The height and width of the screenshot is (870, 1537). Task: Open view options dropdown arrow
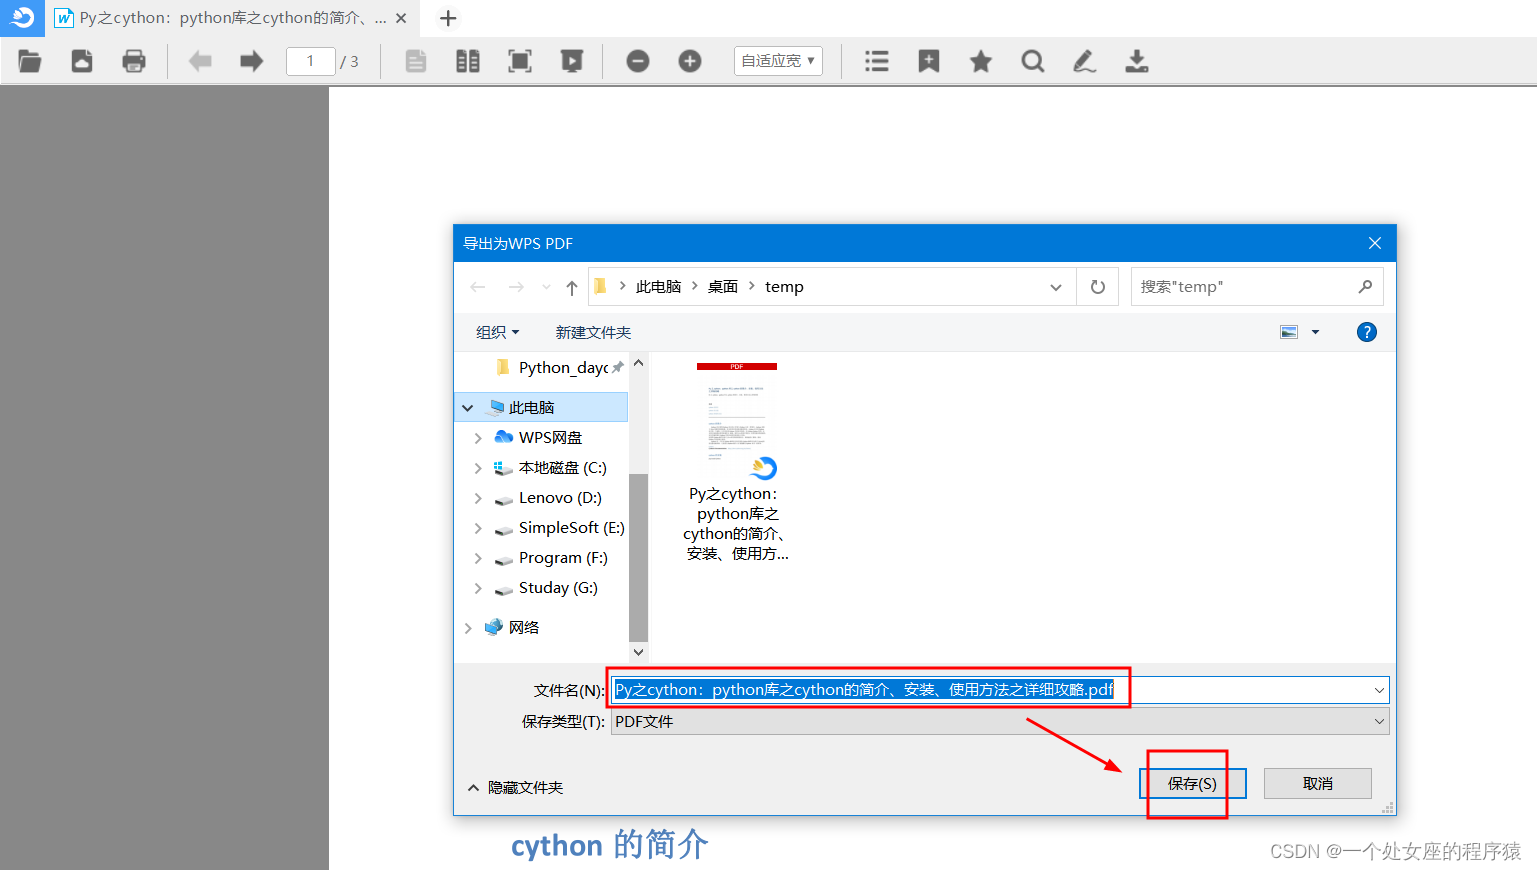[x=1315, y=332]
